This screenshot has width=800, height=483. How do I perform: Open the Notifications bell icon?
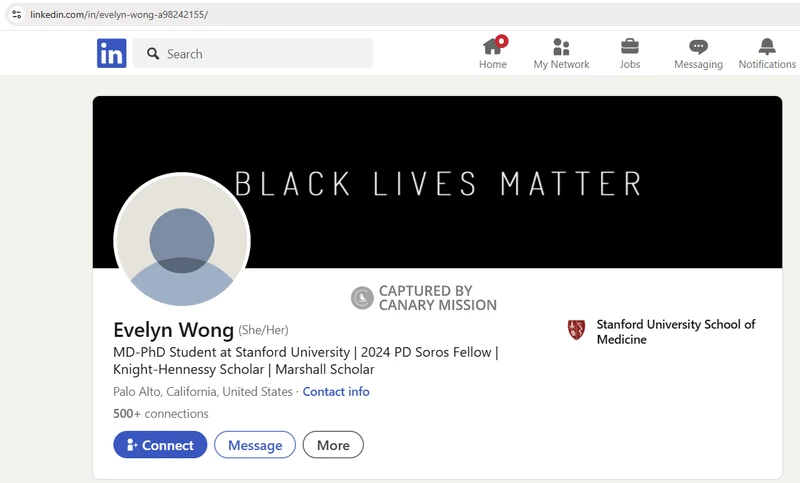(767, 46)
